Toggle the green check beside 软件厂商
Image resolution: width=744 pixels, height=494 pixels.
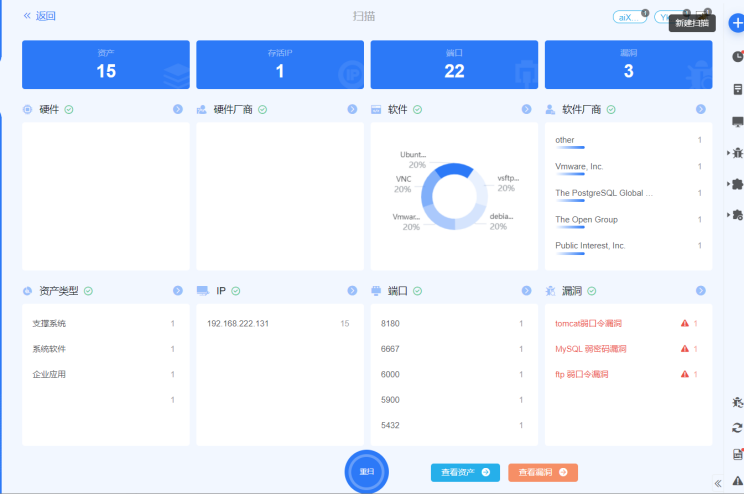610,109
